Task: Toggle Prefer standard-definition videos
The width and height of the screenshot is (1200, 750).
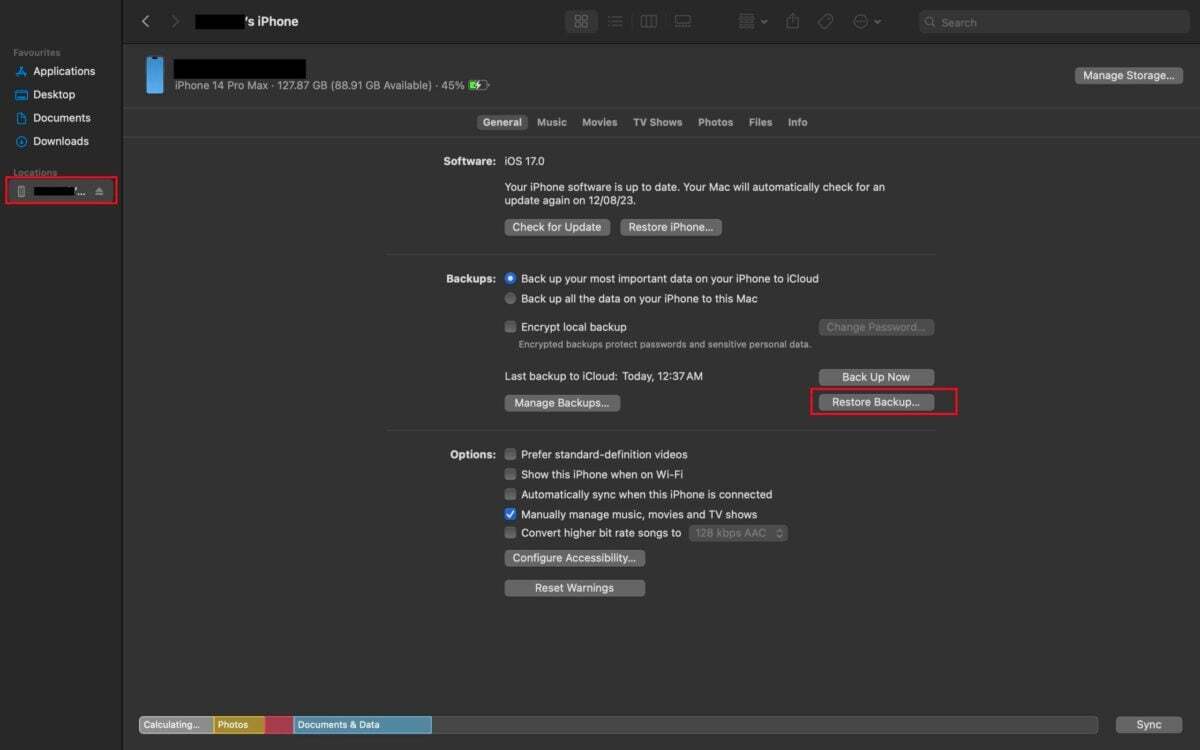Action: point(511,454)
